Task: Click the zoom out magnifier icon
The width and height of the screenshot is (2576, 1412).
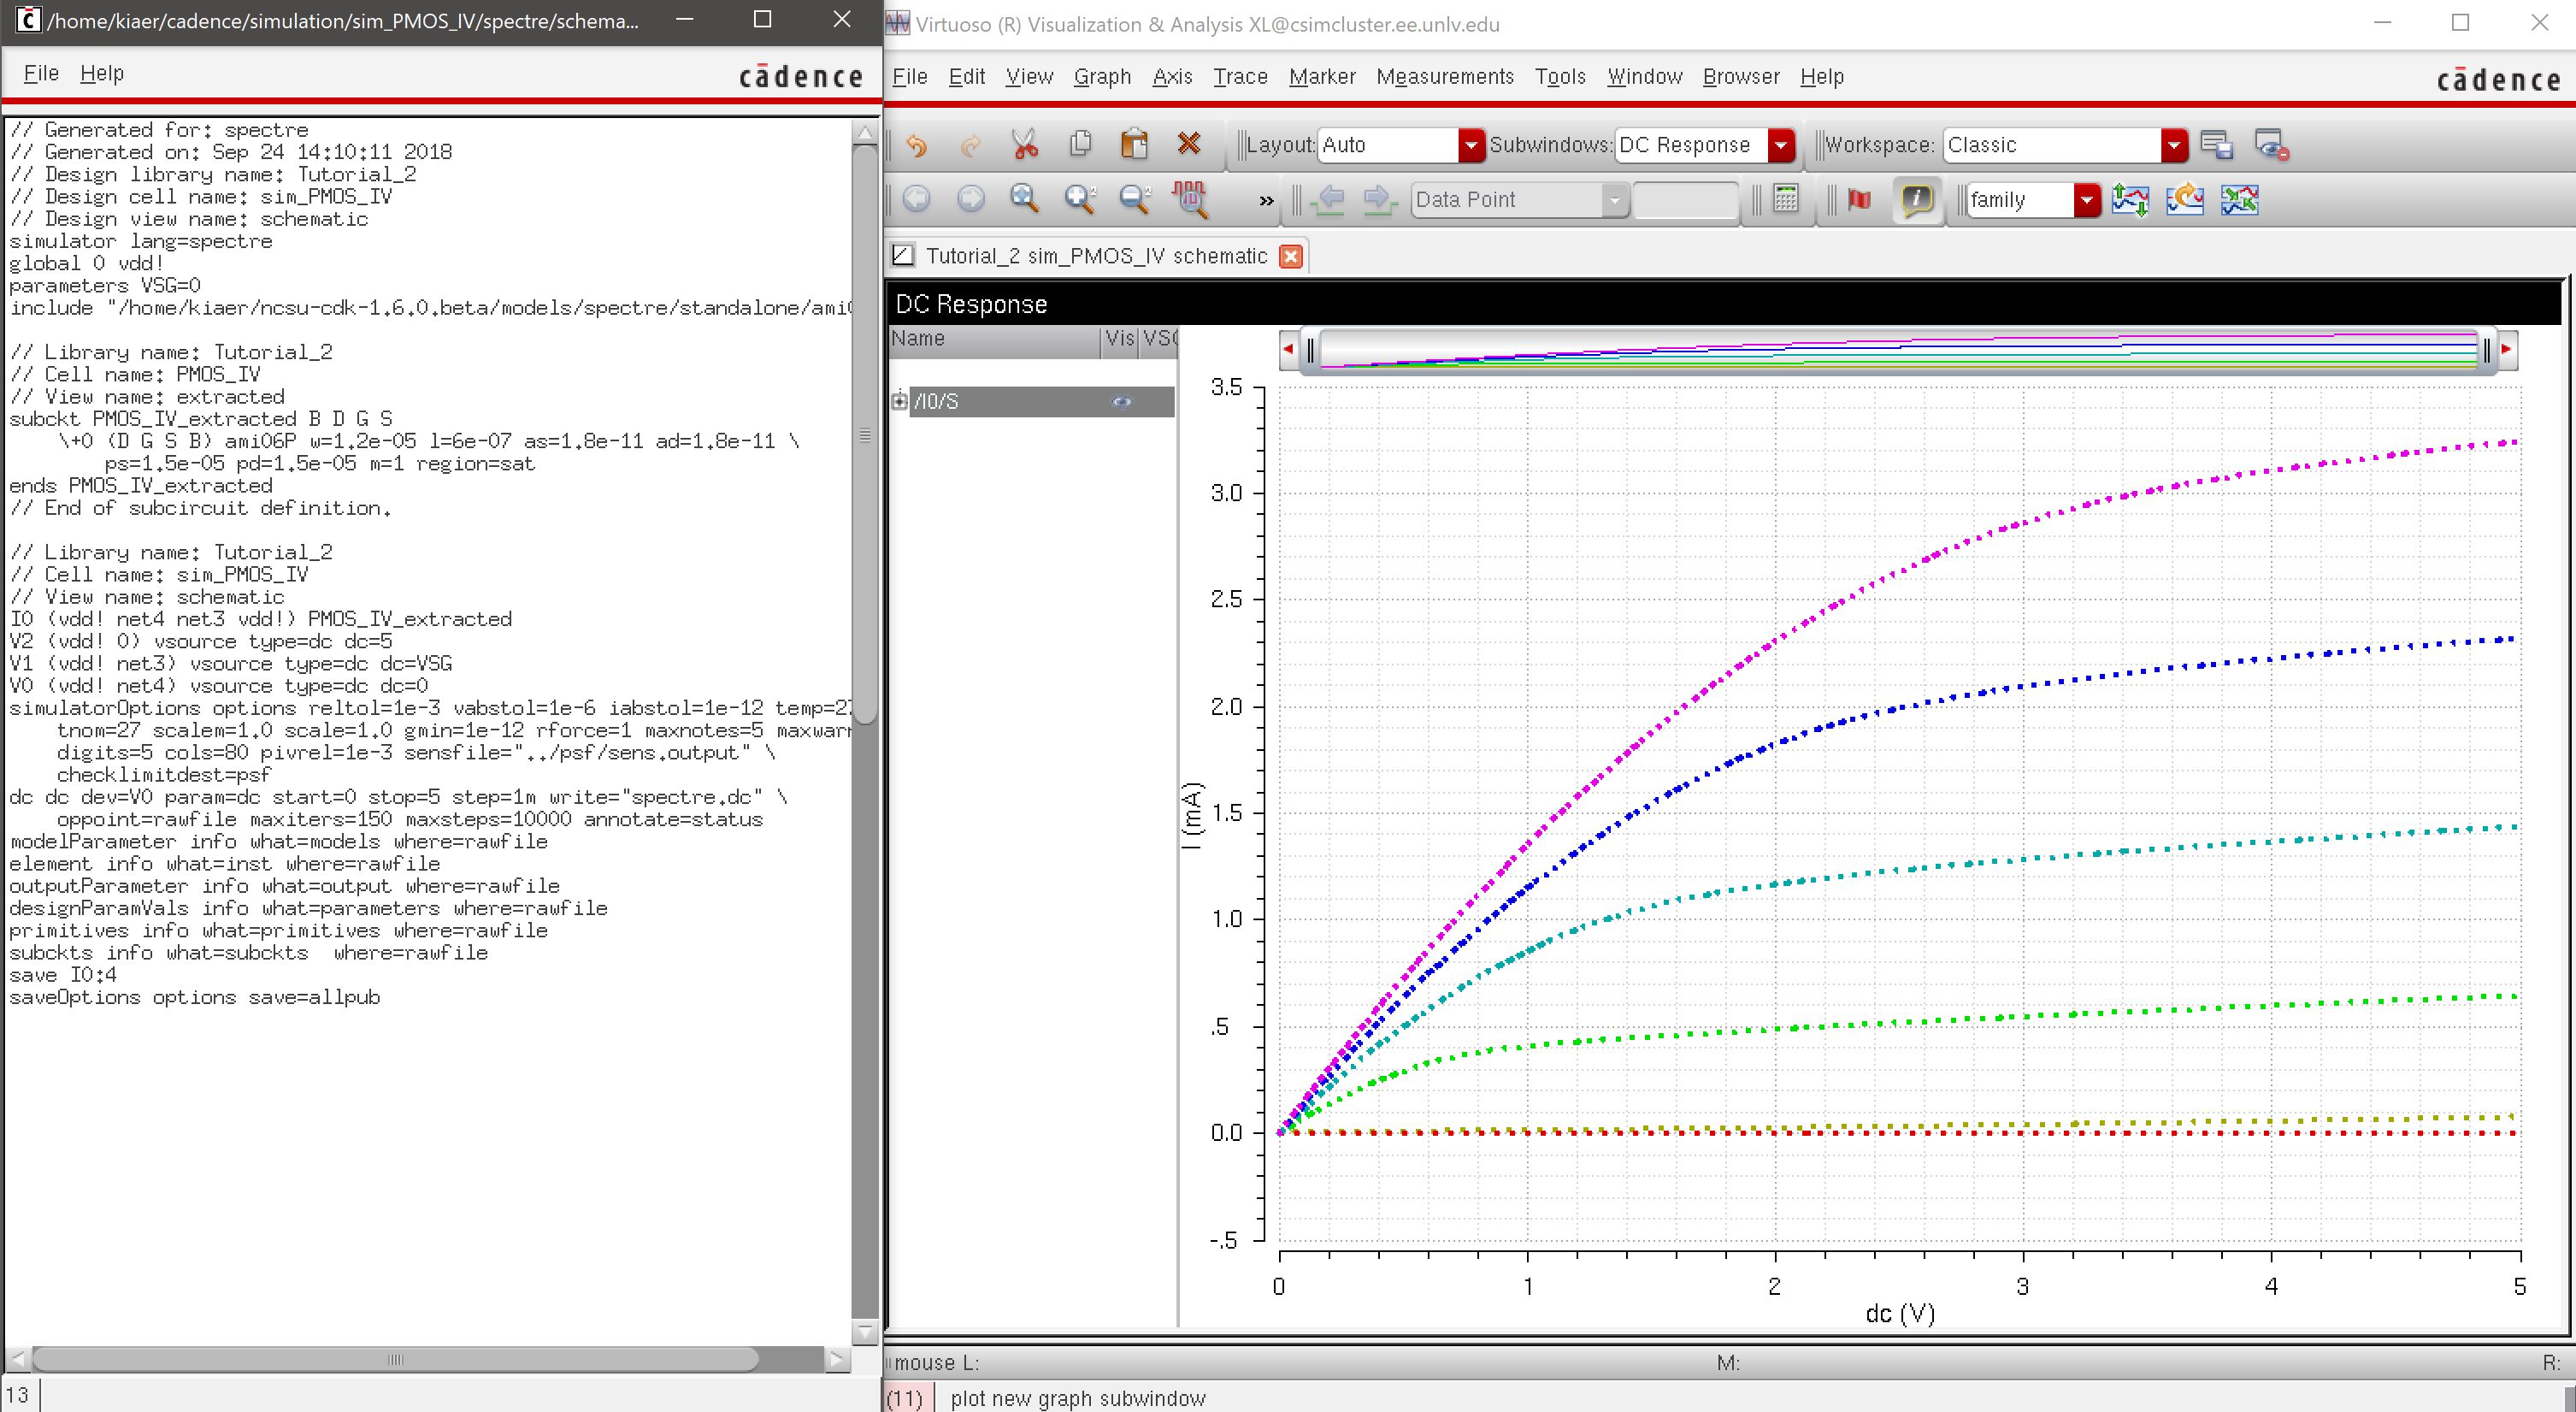Action: click(1135, 199)
